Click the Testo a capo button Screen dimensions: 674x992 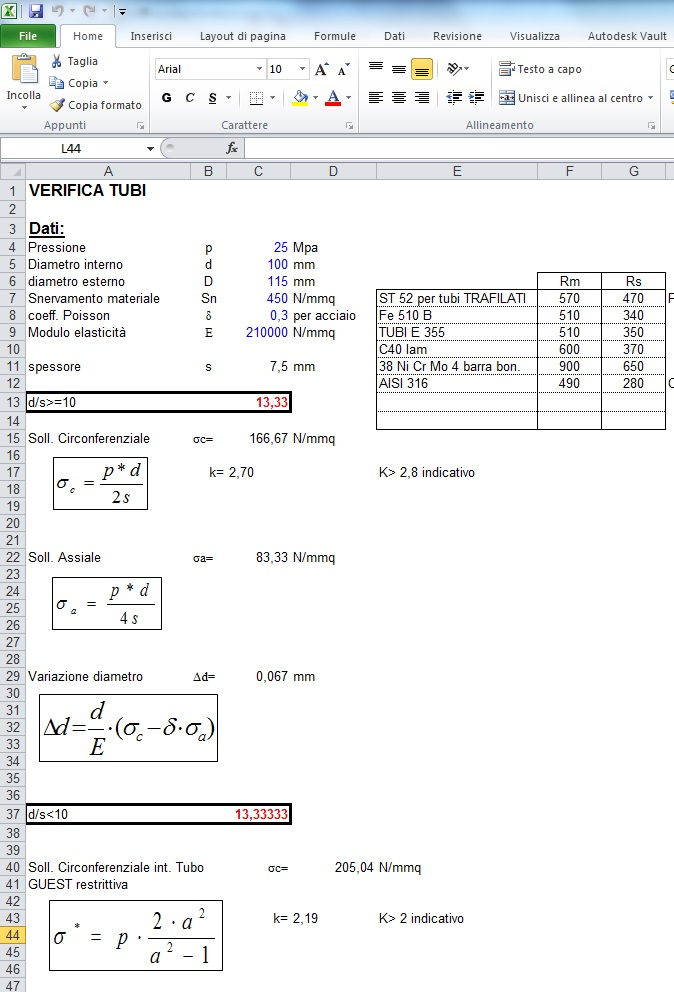[x=540, y=69]
